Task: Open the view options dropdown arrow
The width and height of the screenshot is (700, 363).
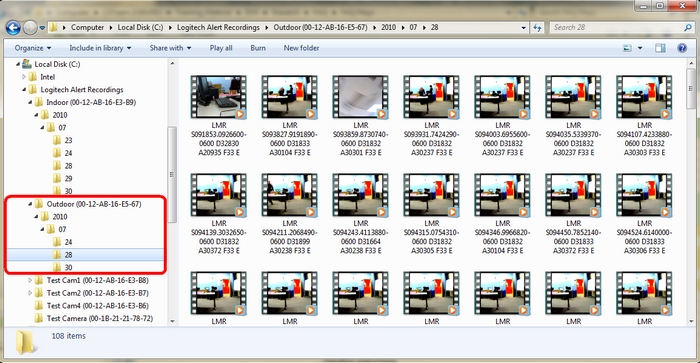Action: (640, 48)
